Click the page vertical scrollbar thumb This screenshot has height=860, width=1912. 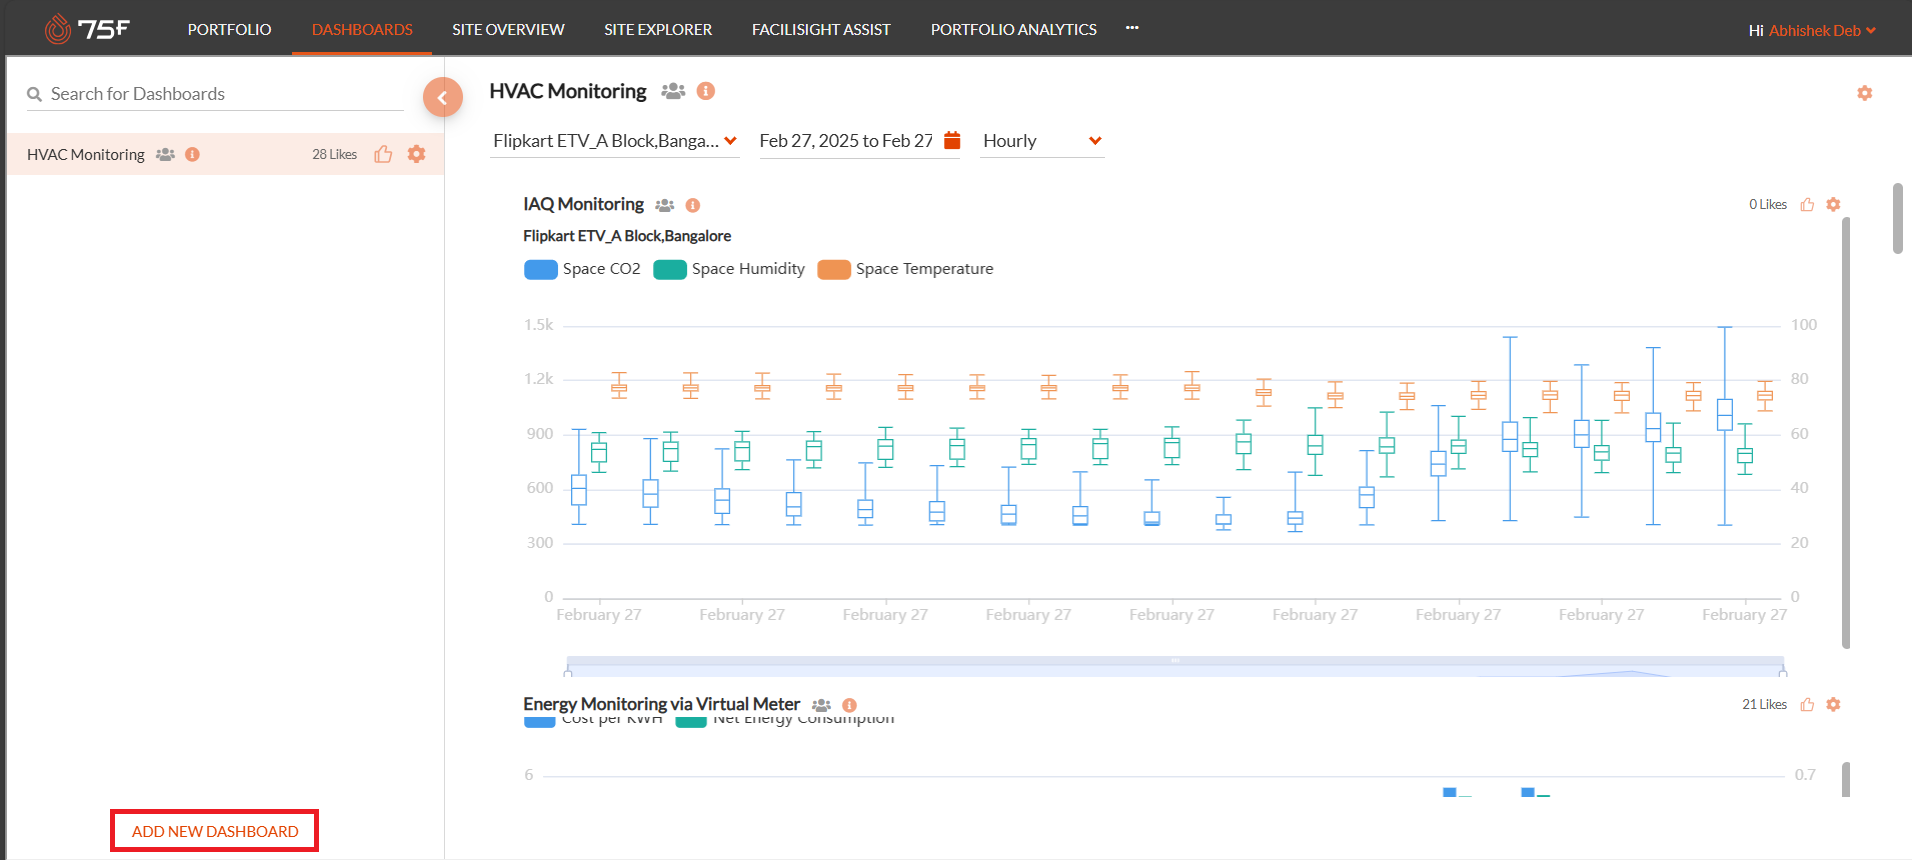click(x=1897, y=218)
